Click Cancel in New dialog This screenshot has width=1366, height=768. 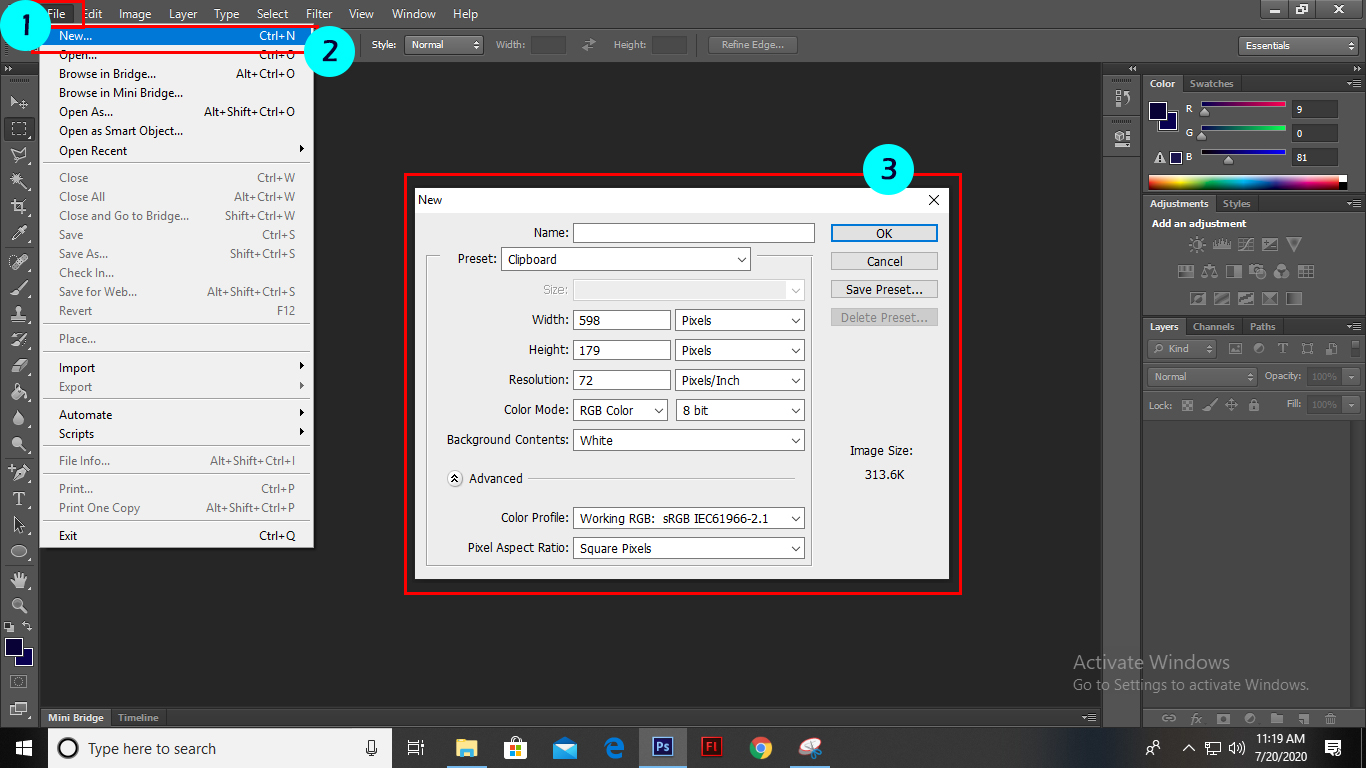[x=884, y=261]
